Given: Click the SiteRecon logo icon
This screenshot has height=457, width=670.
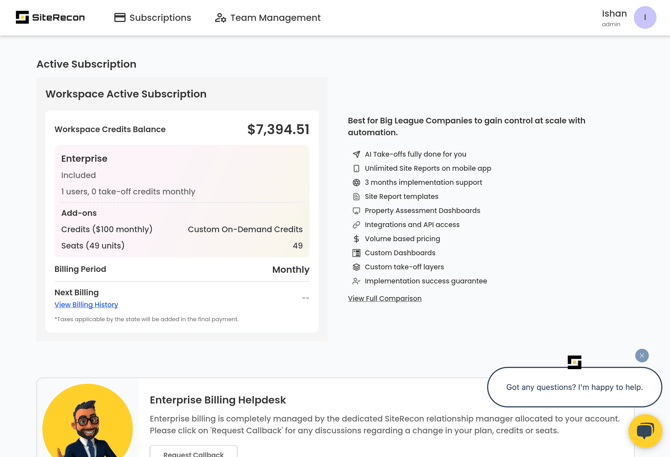Looking at the screenshot, I should 22,17.
